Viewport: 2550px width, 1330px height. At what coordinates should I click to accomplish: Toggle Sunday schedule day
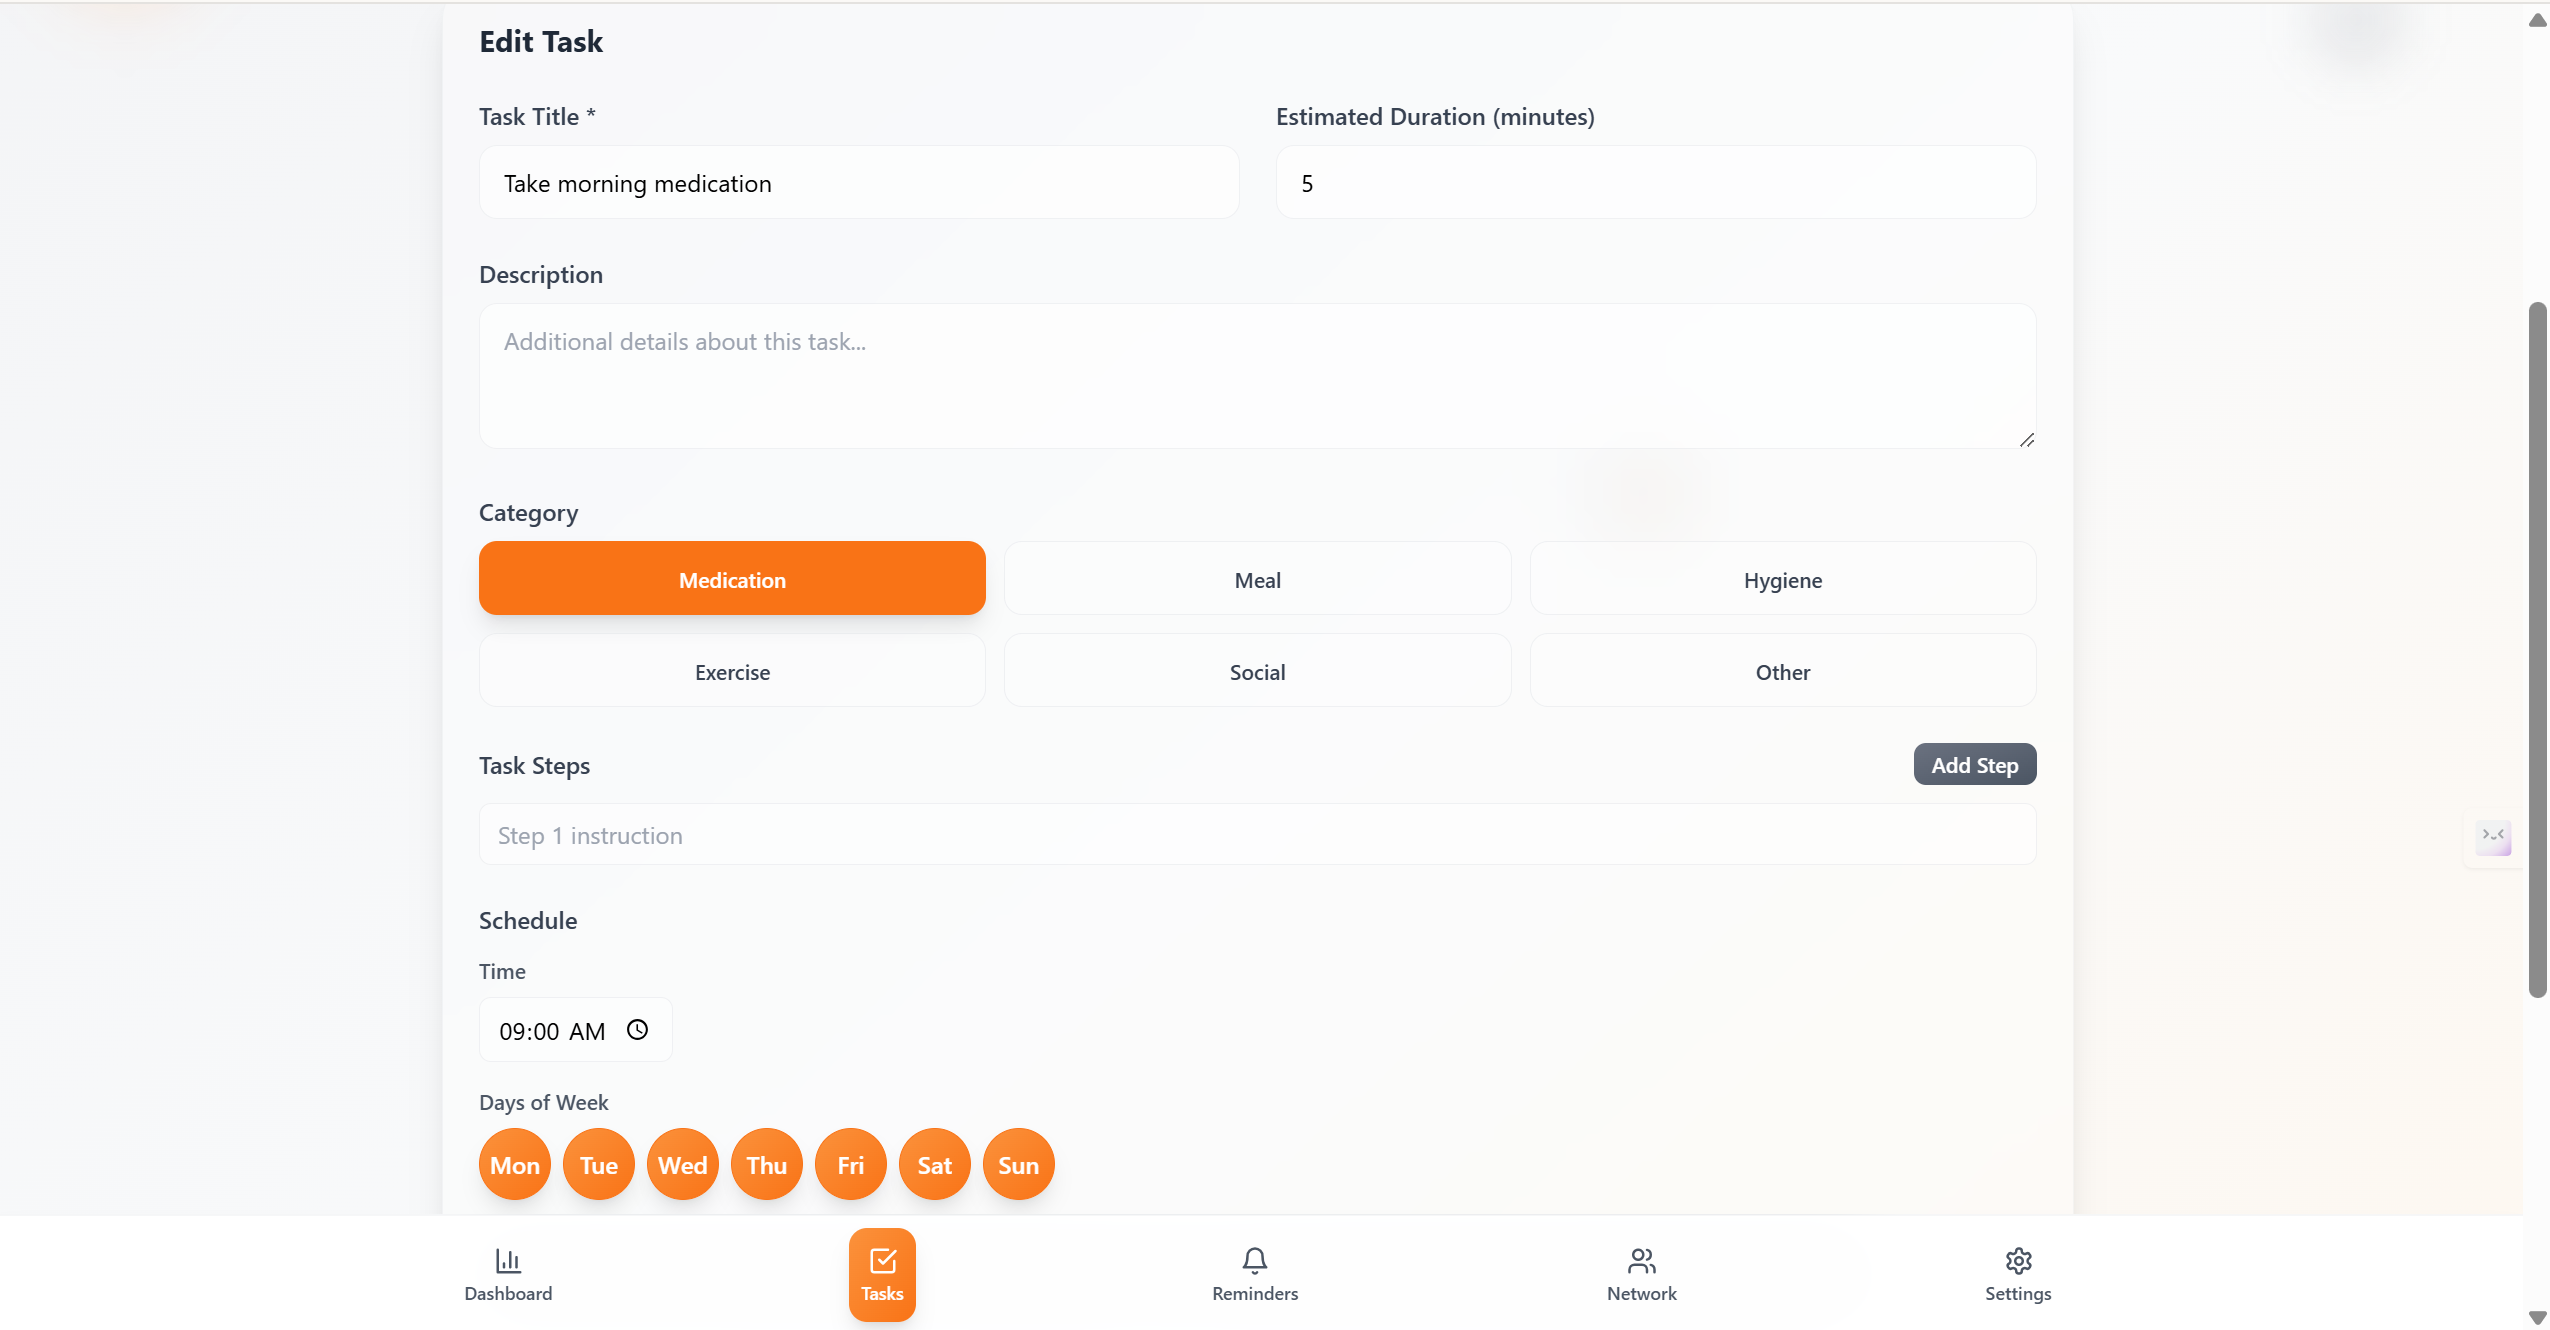coord(1018,1165)
